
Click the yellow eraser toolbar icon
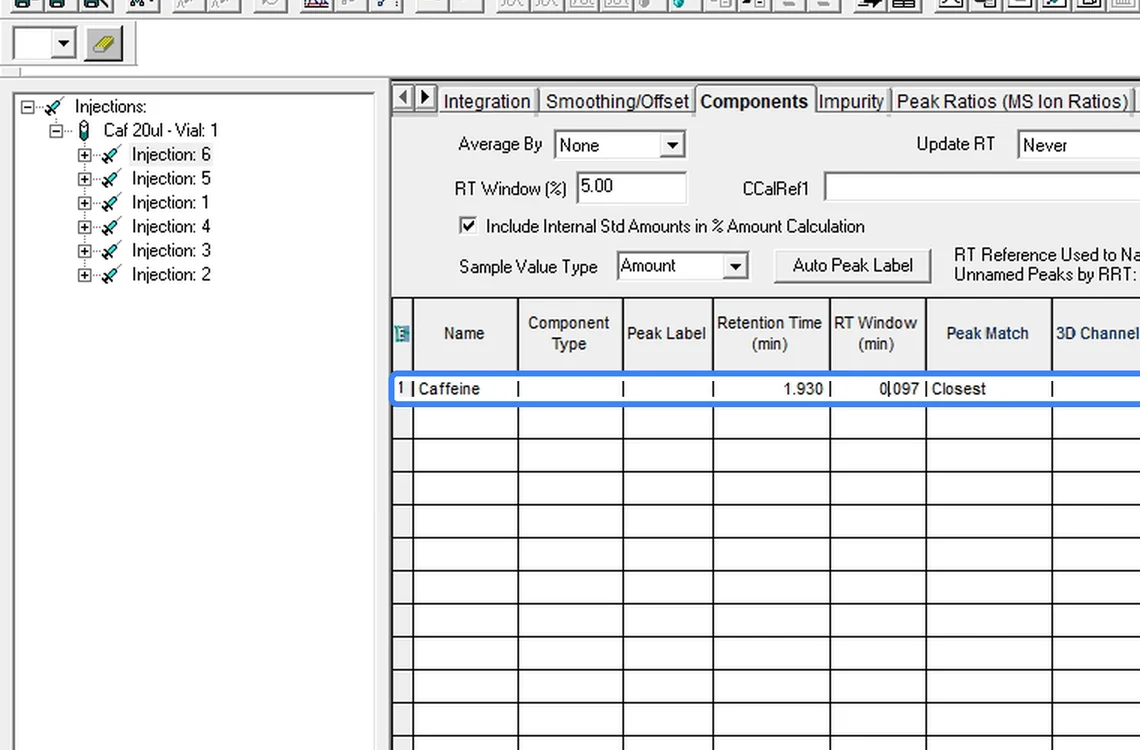coord(103,44)
